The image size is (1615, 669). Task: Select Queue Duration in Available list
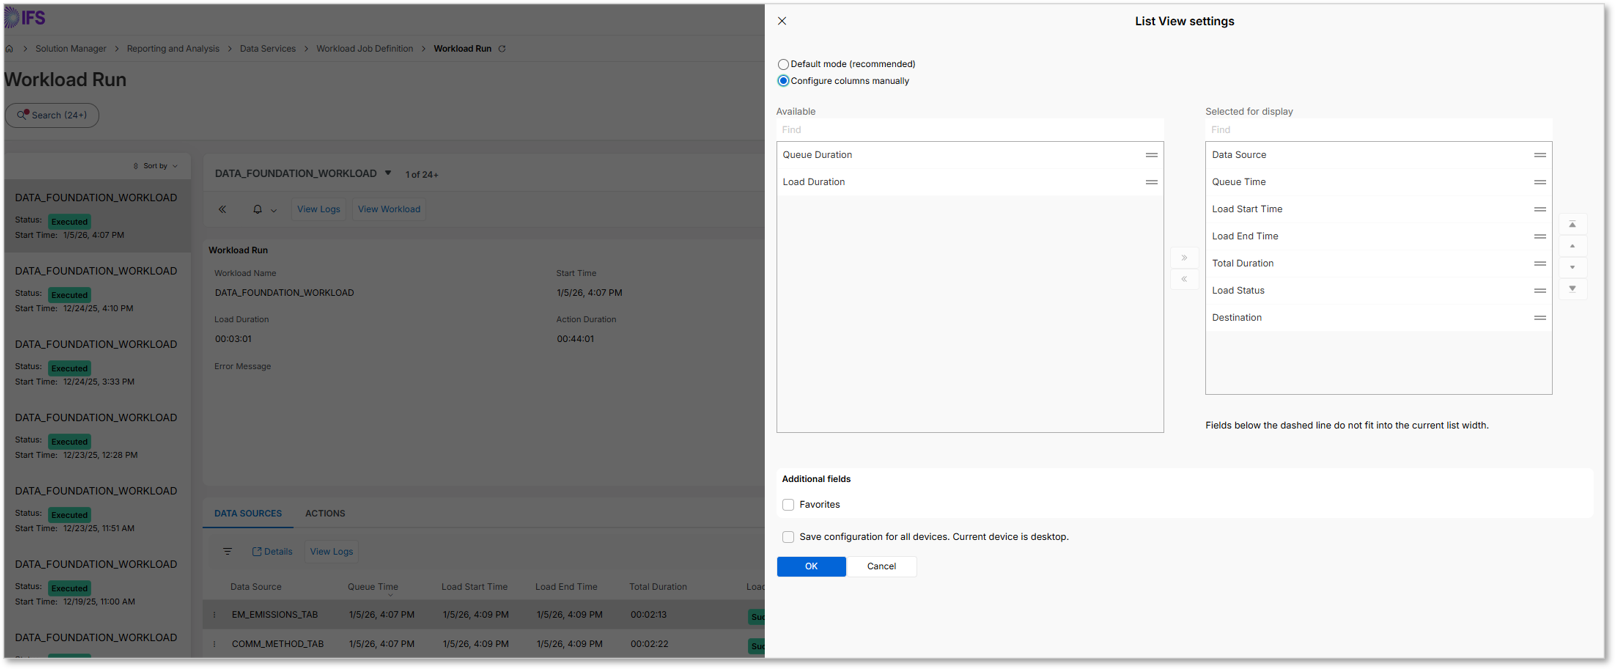click(x=969, y=155)
